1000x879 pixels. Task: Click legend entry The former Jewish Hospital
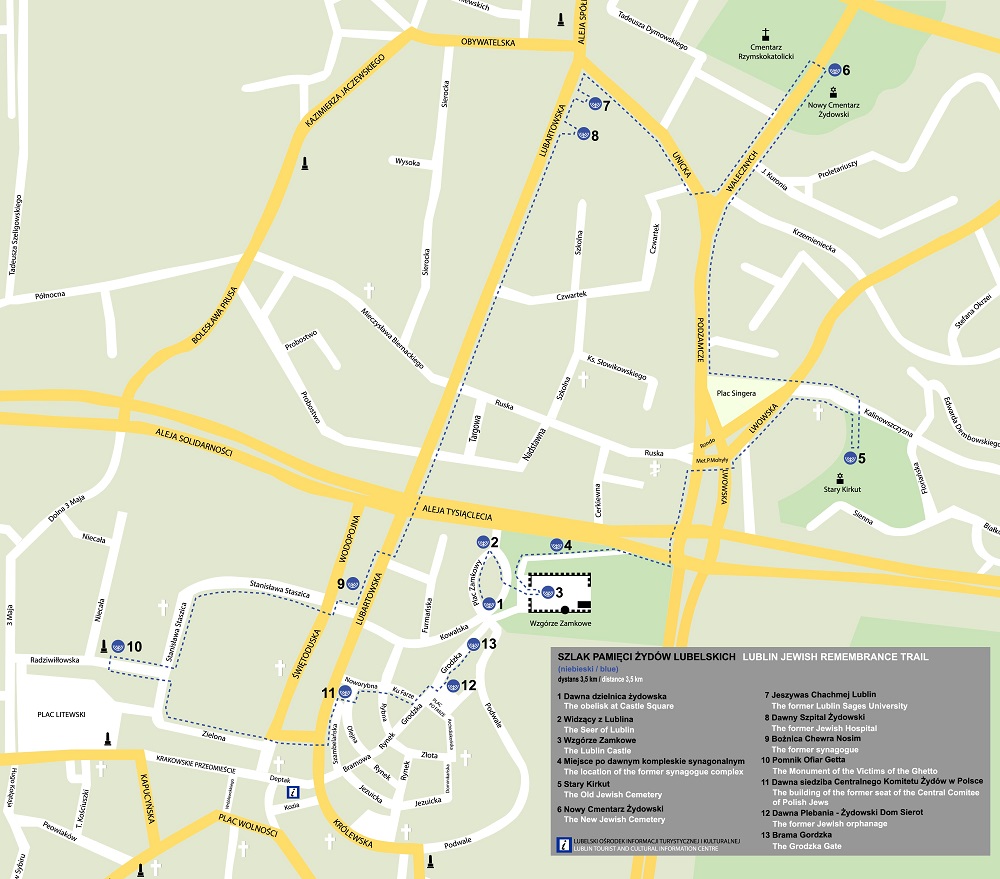point(824,728)
